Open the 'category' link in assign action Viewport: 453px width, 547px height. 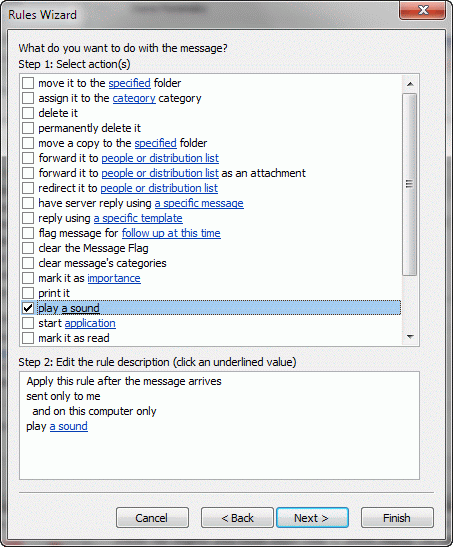(134, 99)
